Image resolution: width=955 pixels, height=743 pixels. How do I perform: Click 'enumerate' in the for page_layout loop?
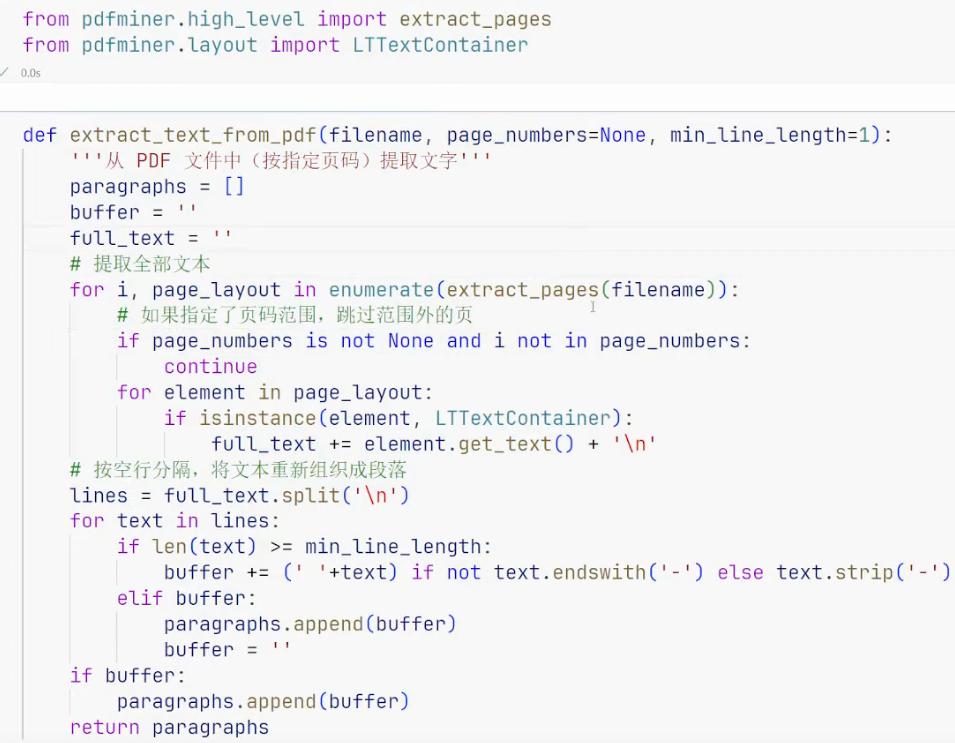[381, 289]
